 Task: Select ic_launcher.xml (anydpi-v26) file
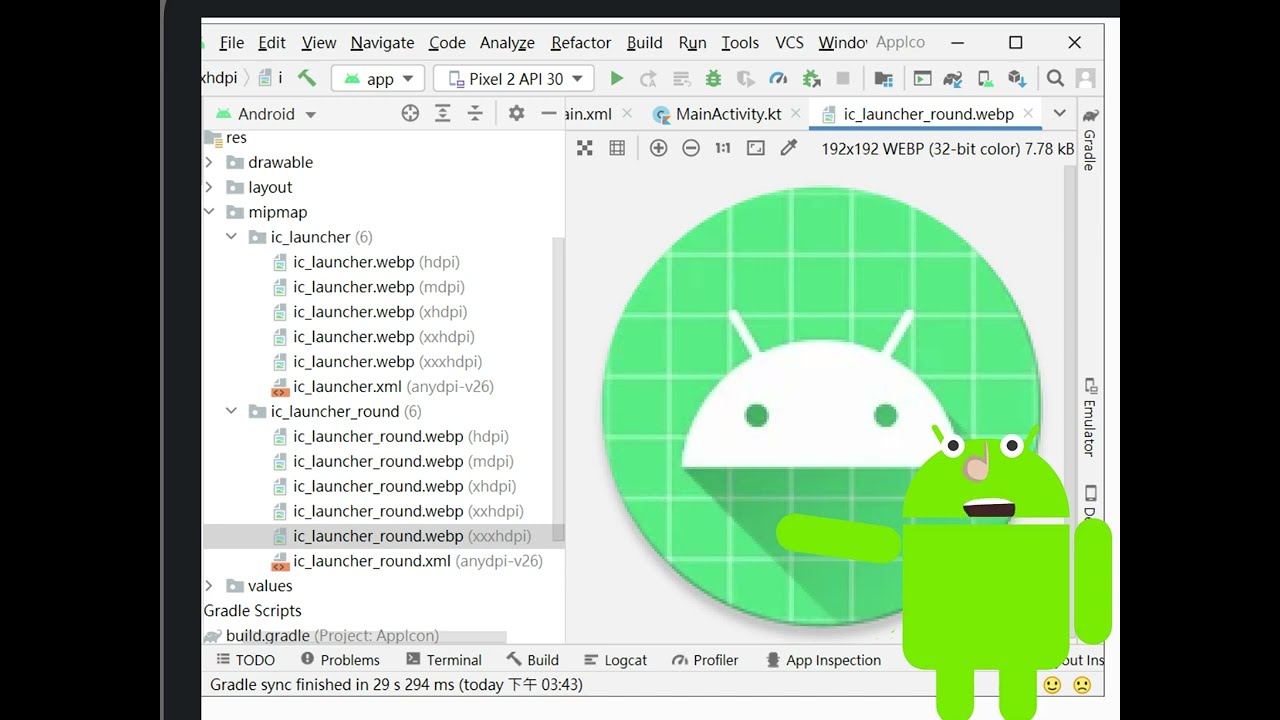pyautogui.click(x=383, y=387)
